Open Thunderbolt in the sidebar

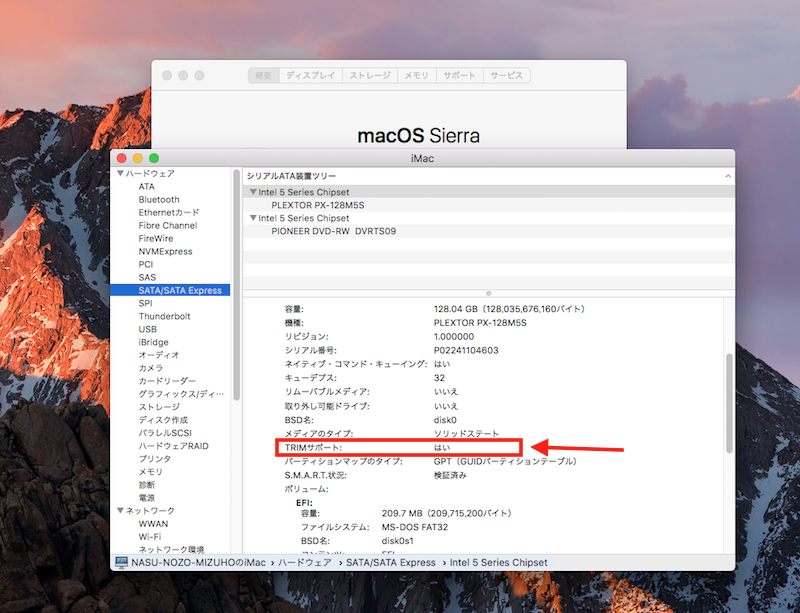164,316
